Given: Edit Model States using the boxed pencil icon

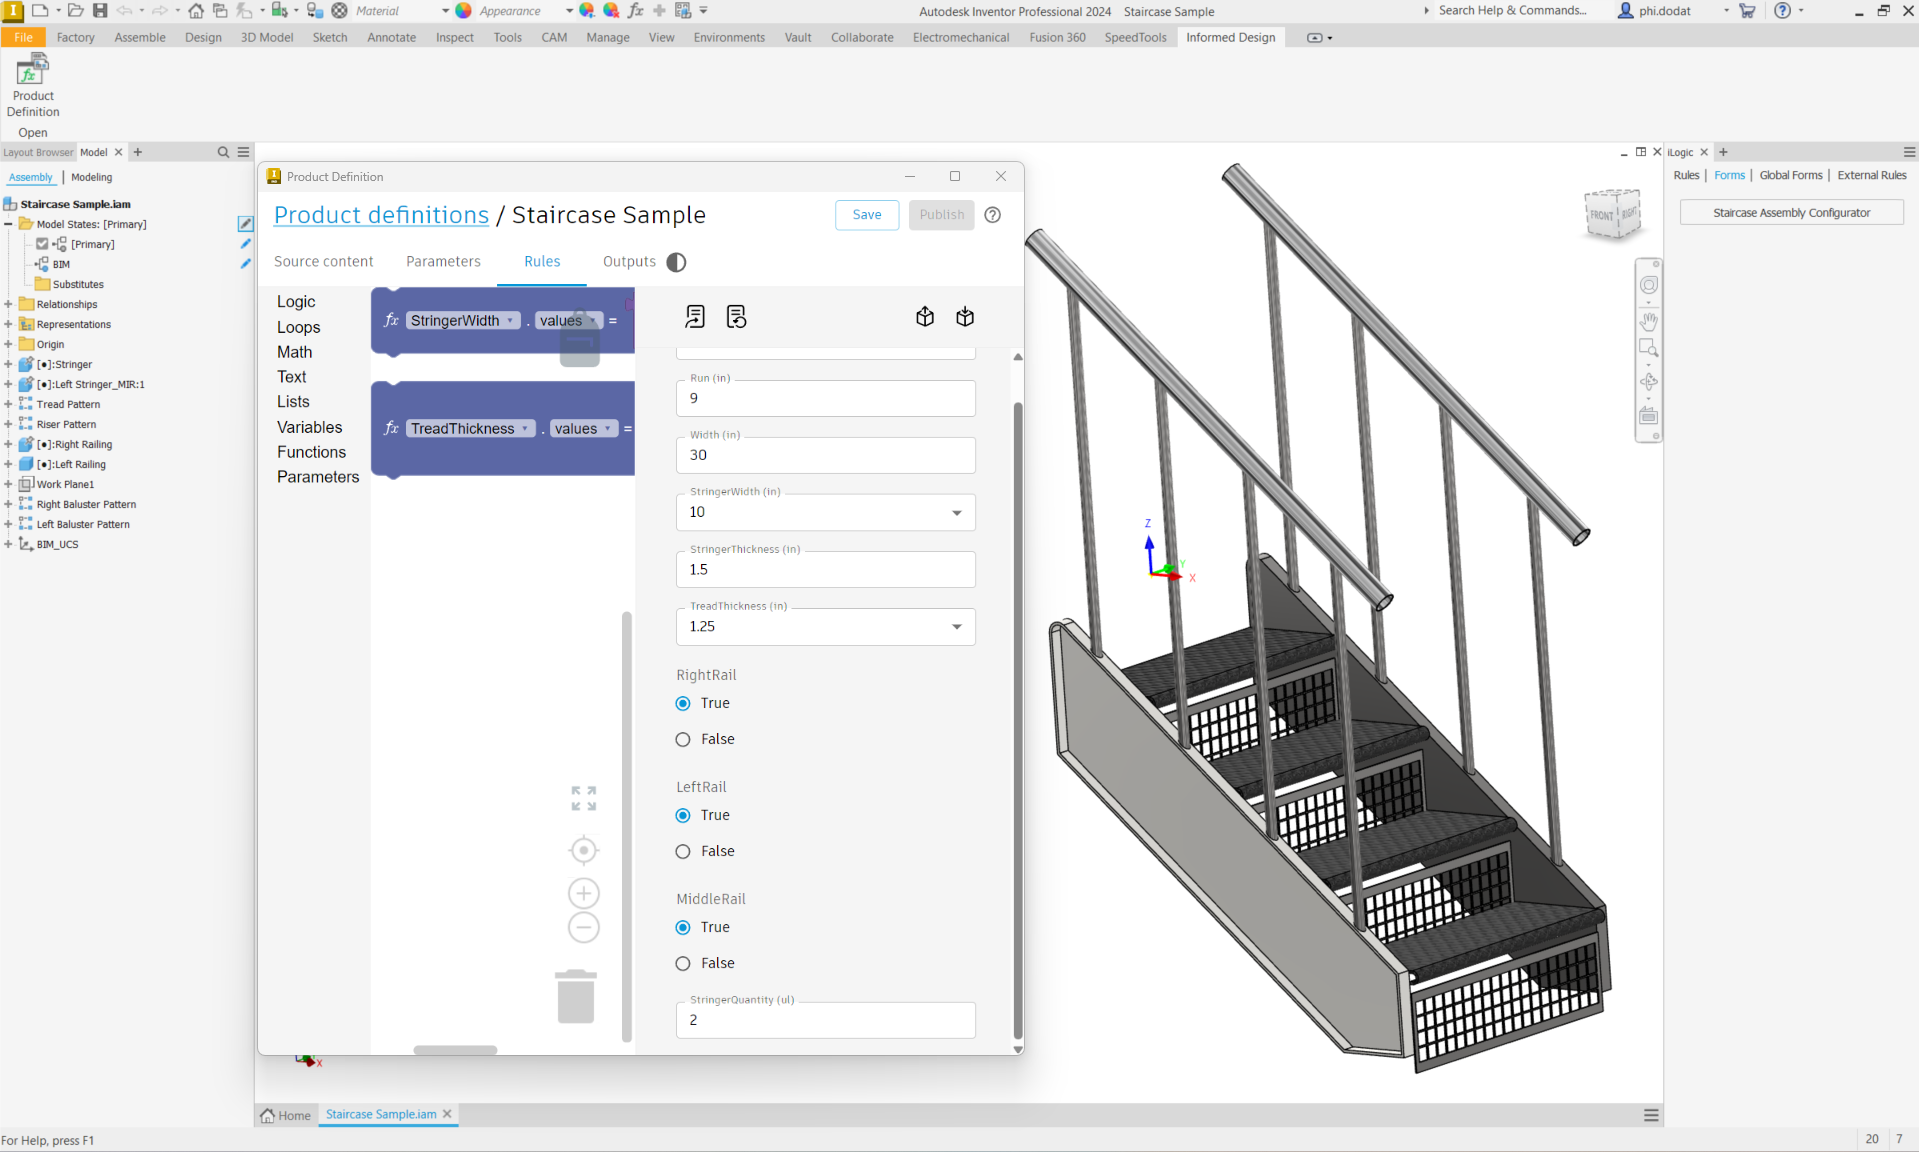Looking at the screenshot, I should point(245,224).
